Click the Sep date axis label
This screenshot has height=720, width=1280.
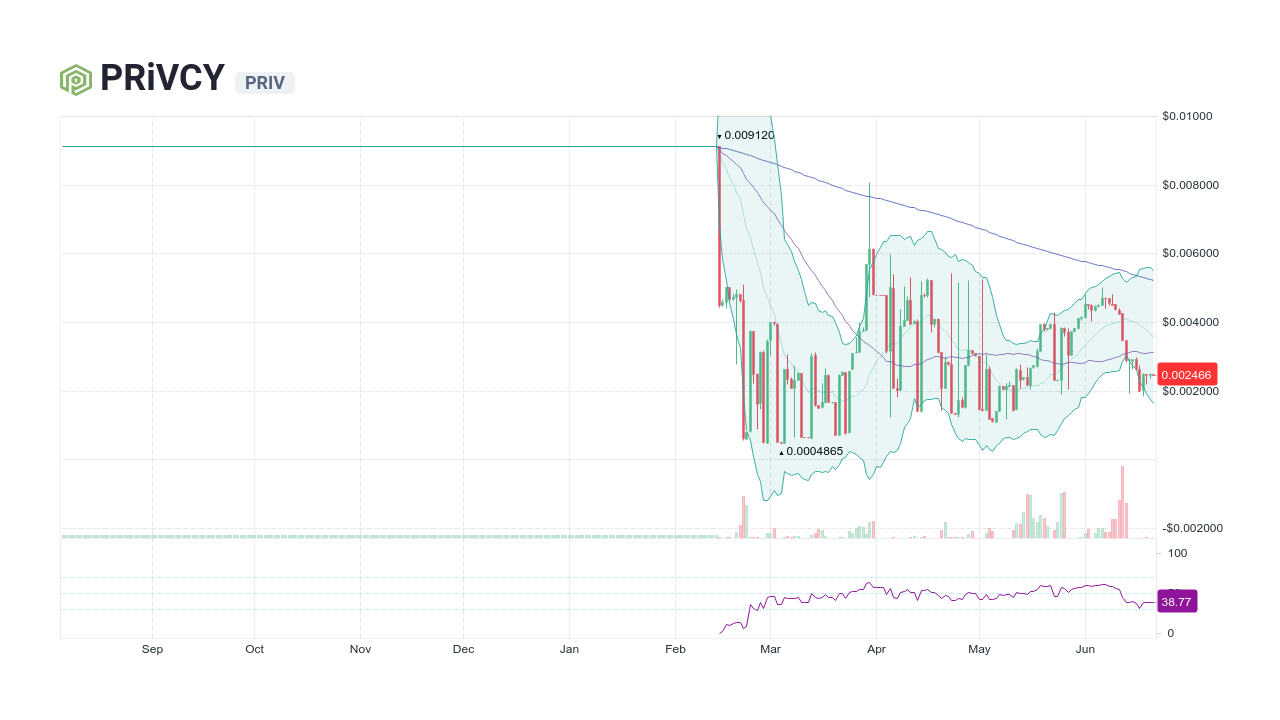[152, 649]
